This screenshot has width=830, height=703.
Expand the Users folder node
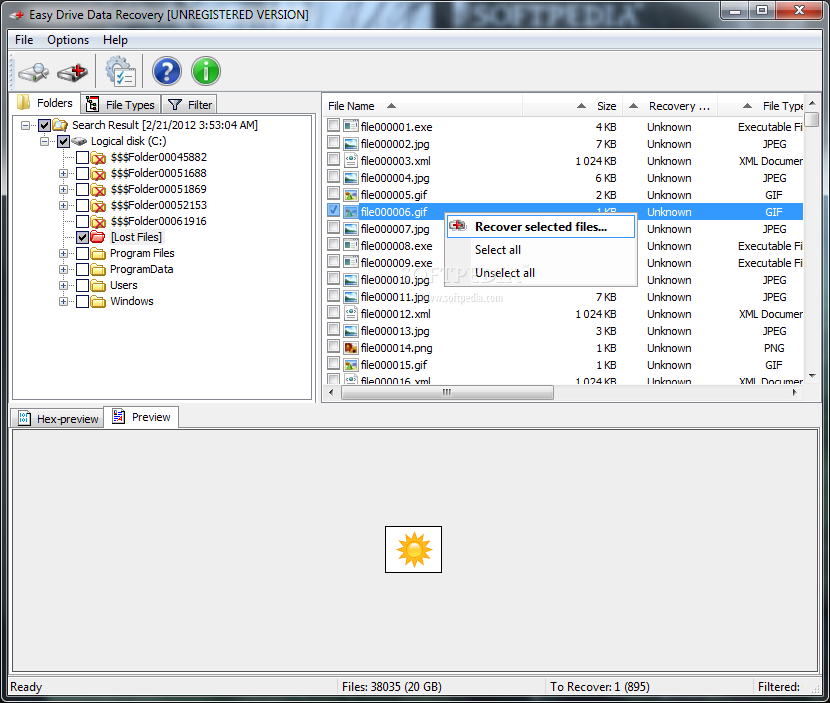(x=64, y=285)
